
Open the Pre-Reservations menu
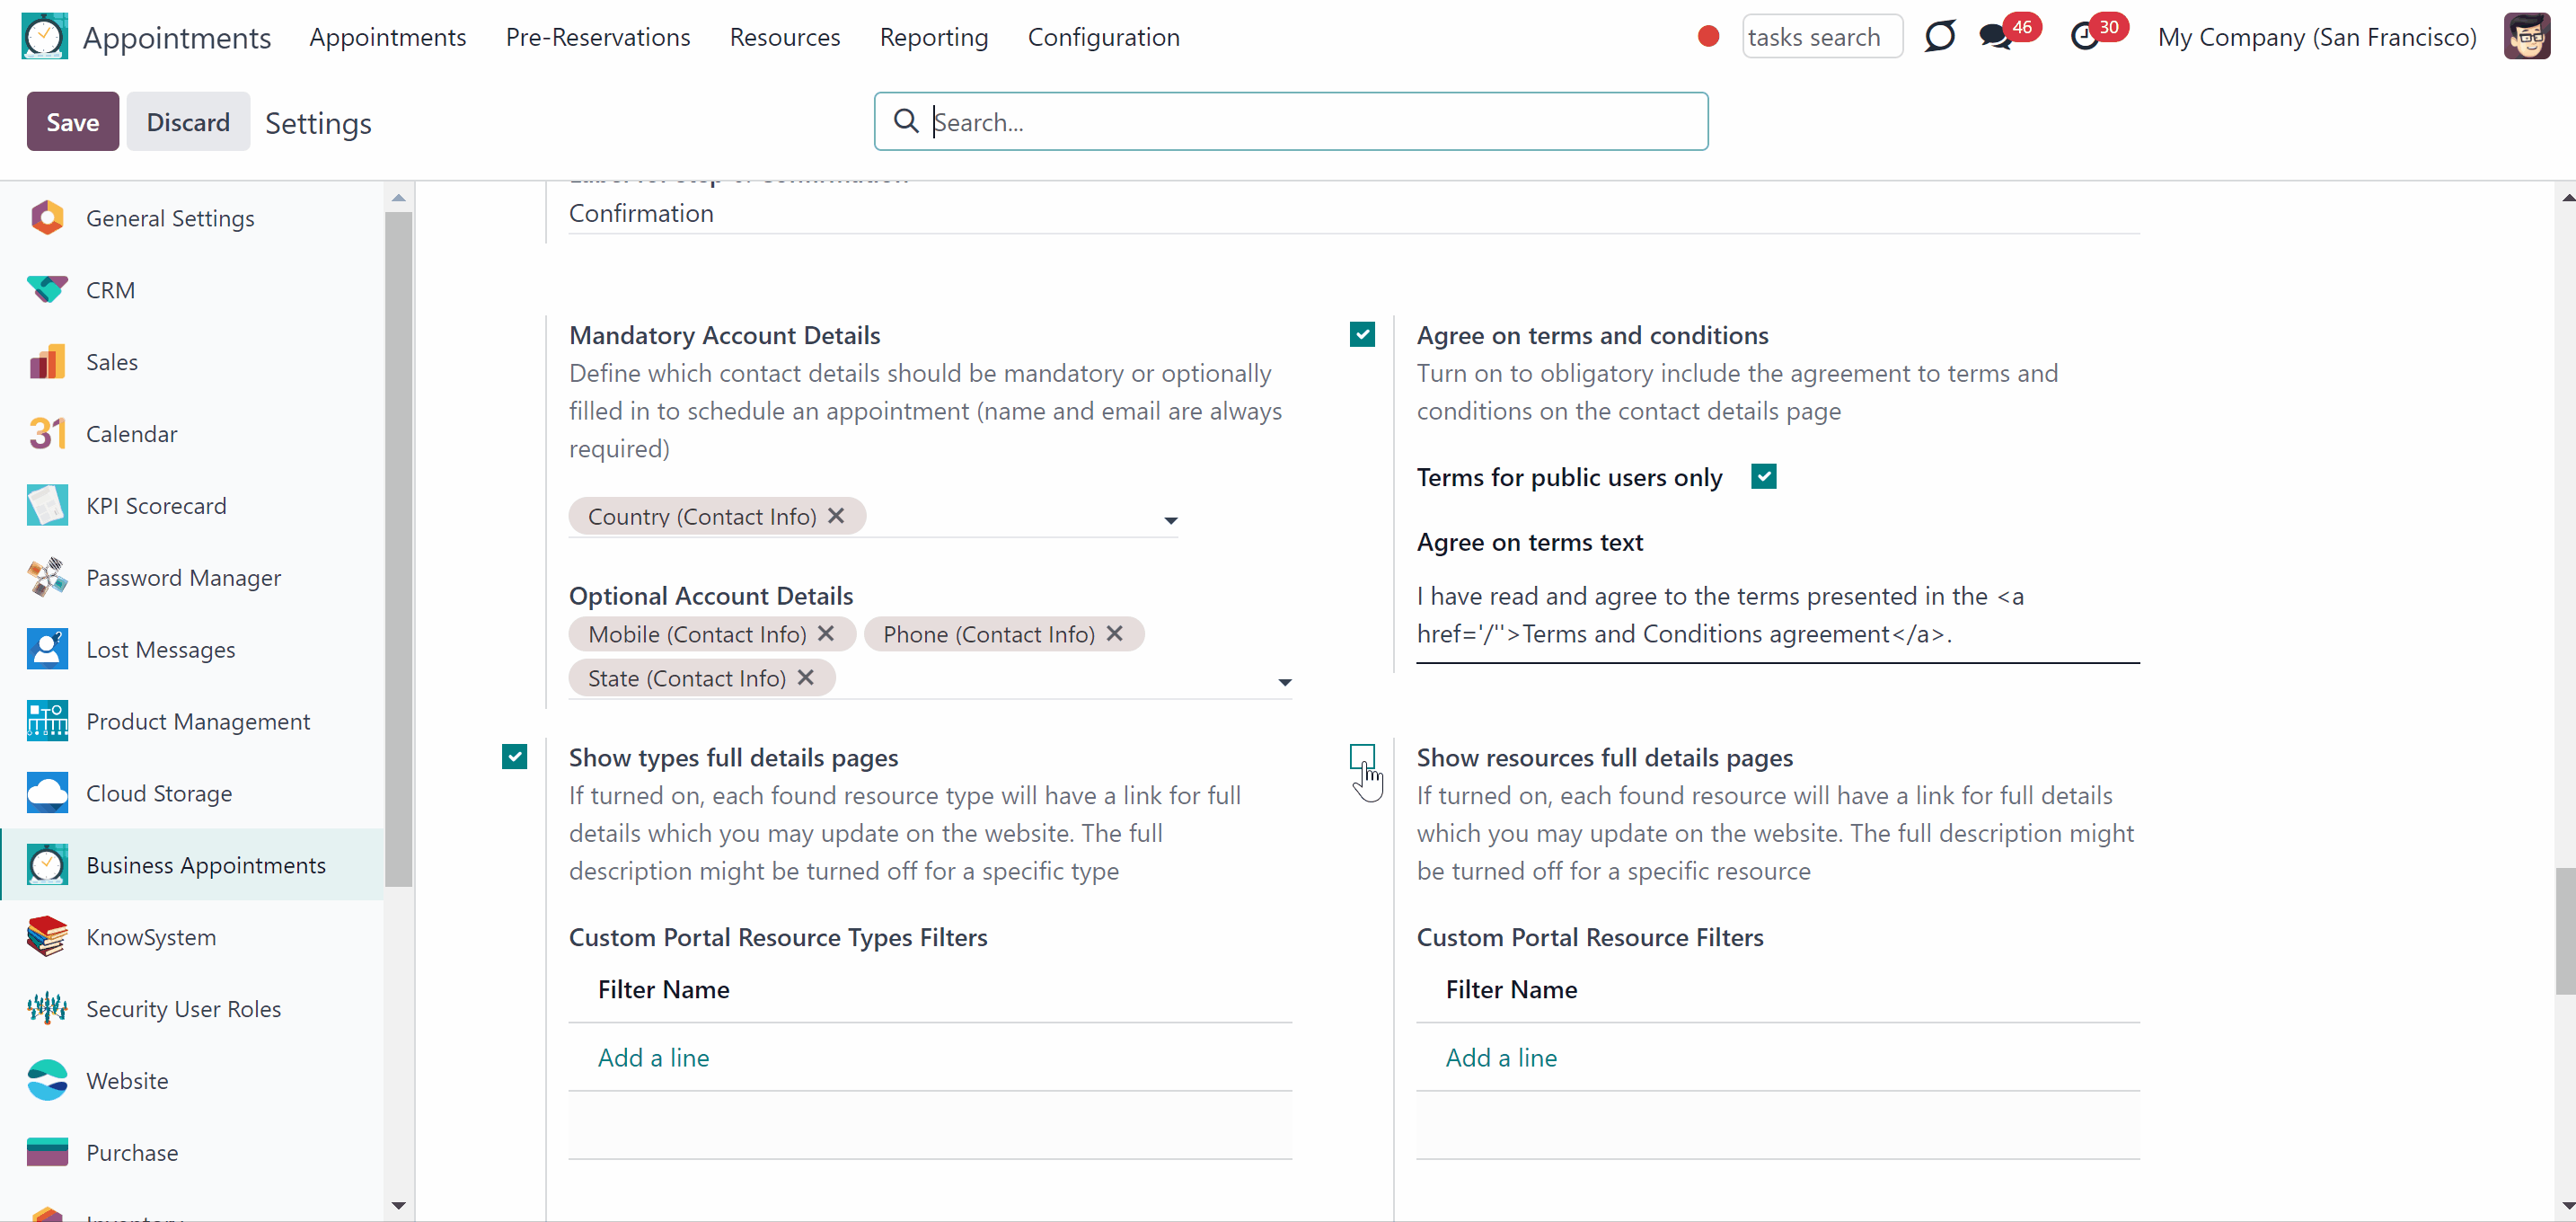(598, 37)
